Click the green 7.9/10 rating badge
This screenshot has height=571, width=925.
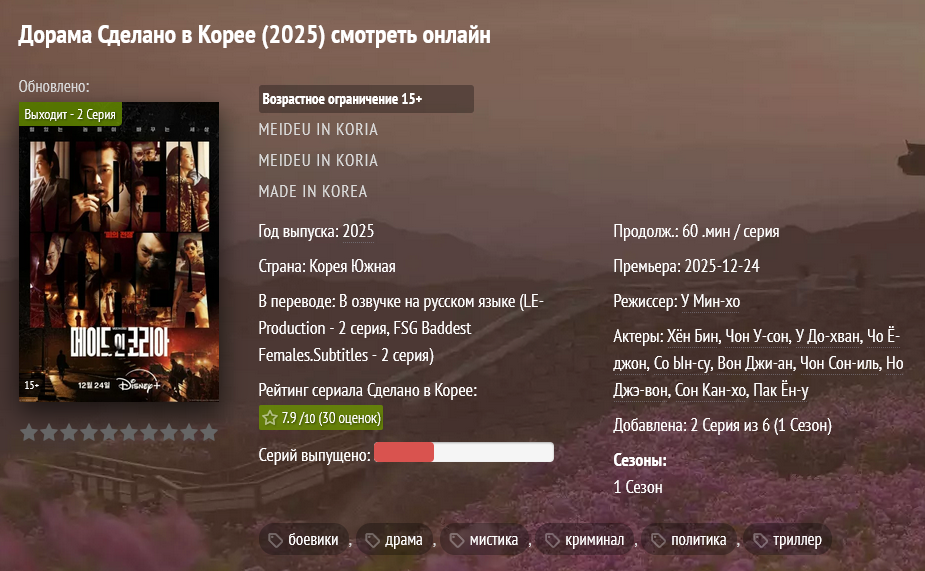[321, 418]
